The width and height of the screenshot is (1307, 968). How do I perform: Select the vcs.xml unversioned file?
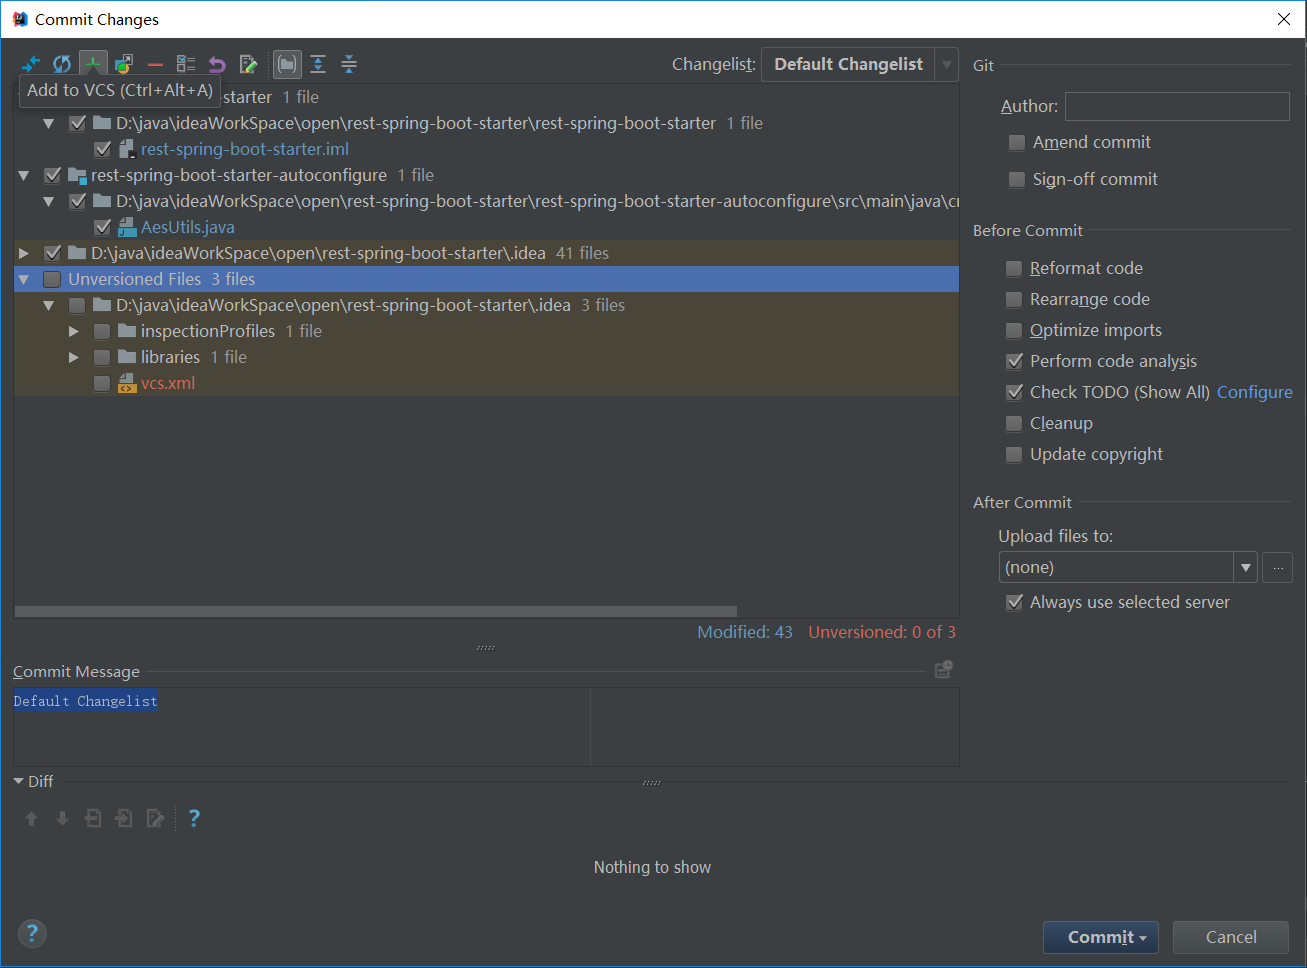click(487, 383)
